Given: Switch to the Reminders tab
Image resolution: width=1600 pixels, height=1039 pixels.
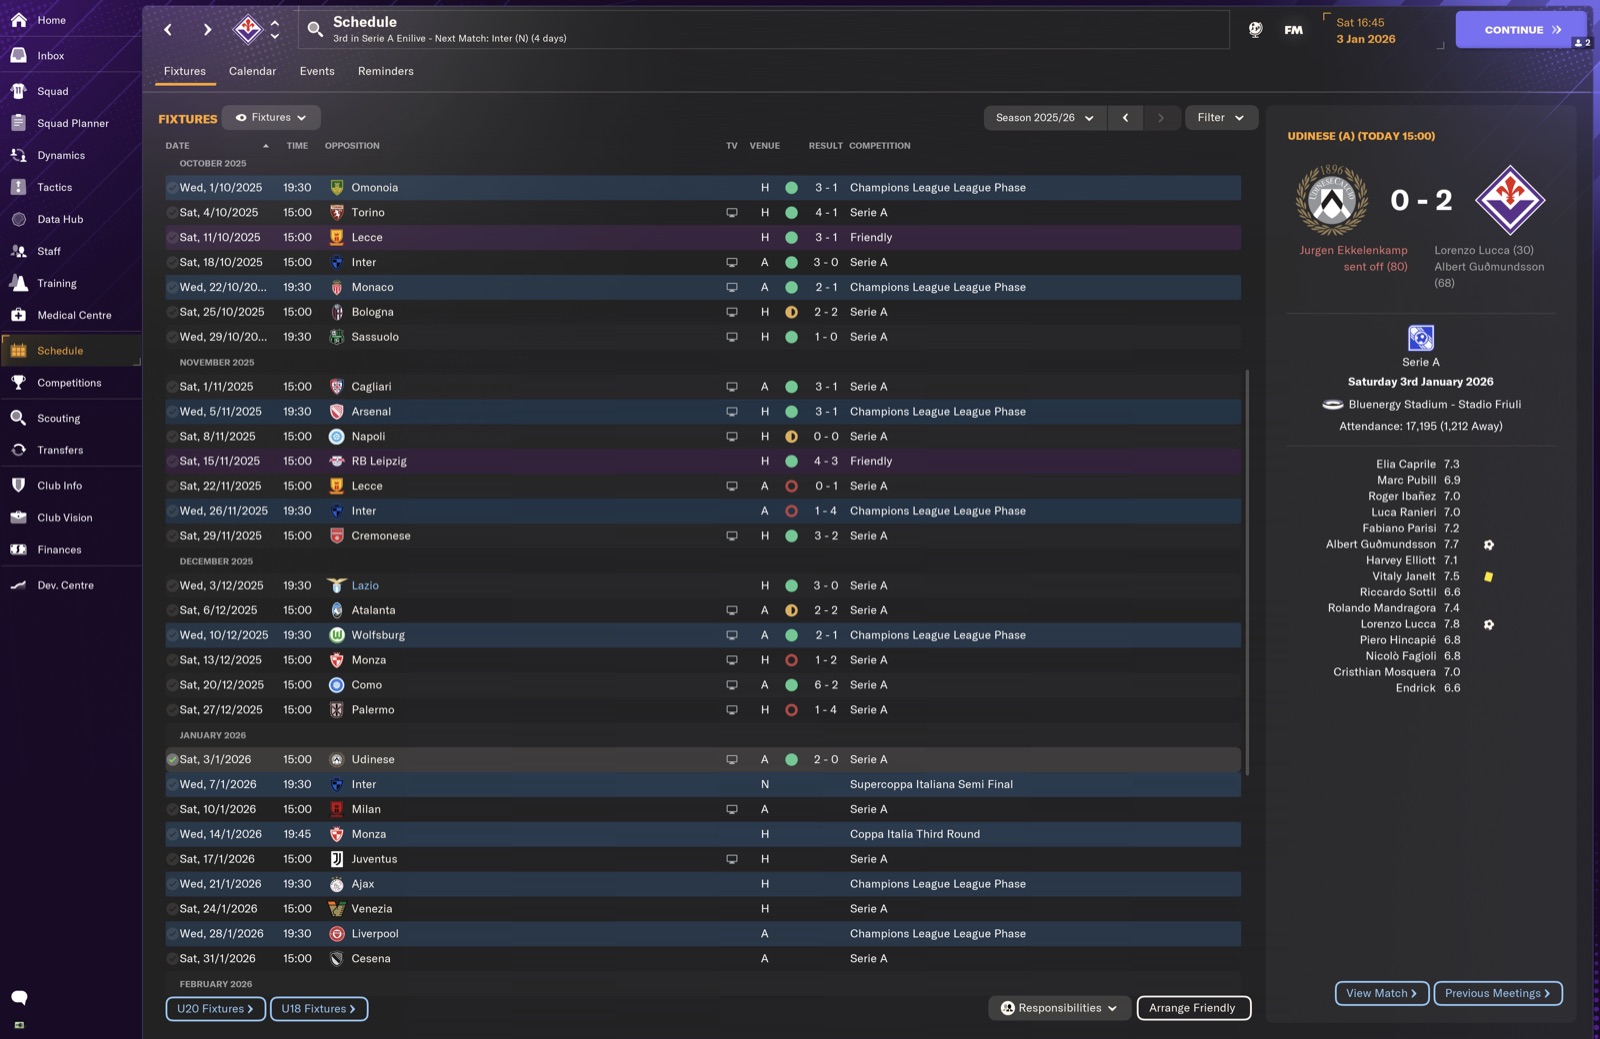Looking at the screenshot, I should point(386,71).
